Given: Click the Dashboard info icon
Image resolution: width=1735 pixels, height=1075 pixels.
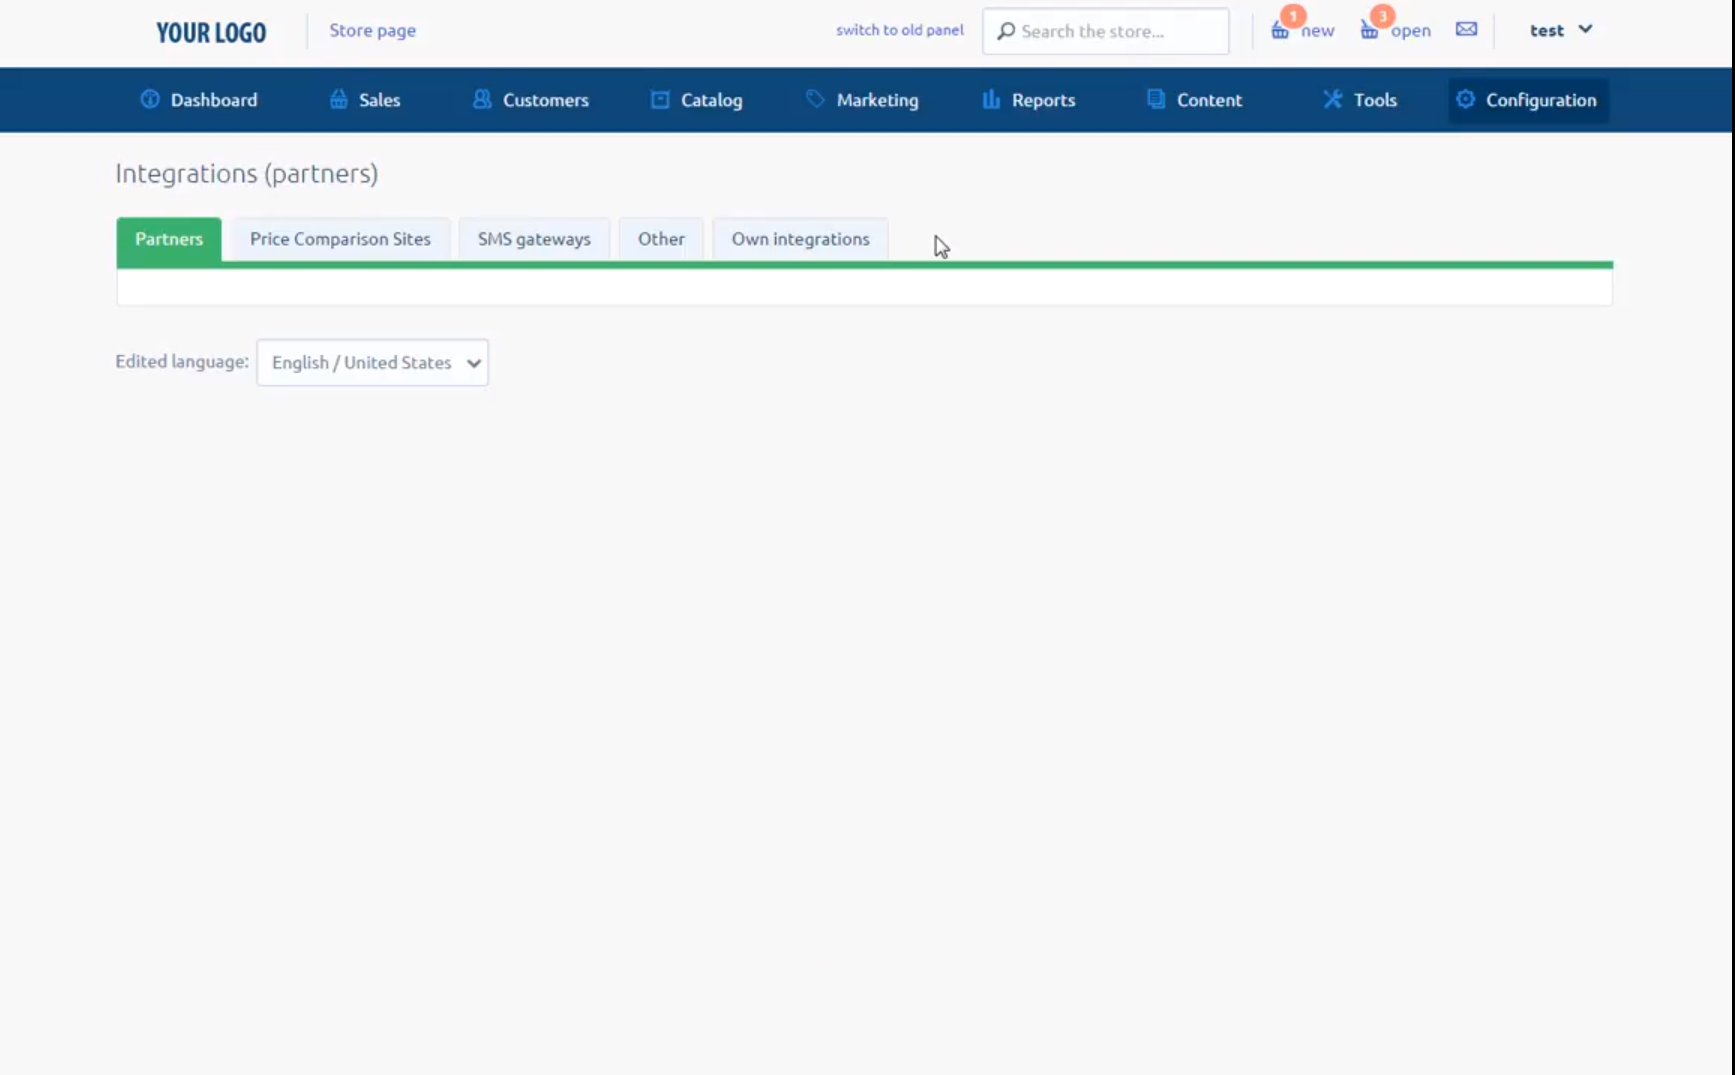Looking at the screenshot, I should coord(150,99).
